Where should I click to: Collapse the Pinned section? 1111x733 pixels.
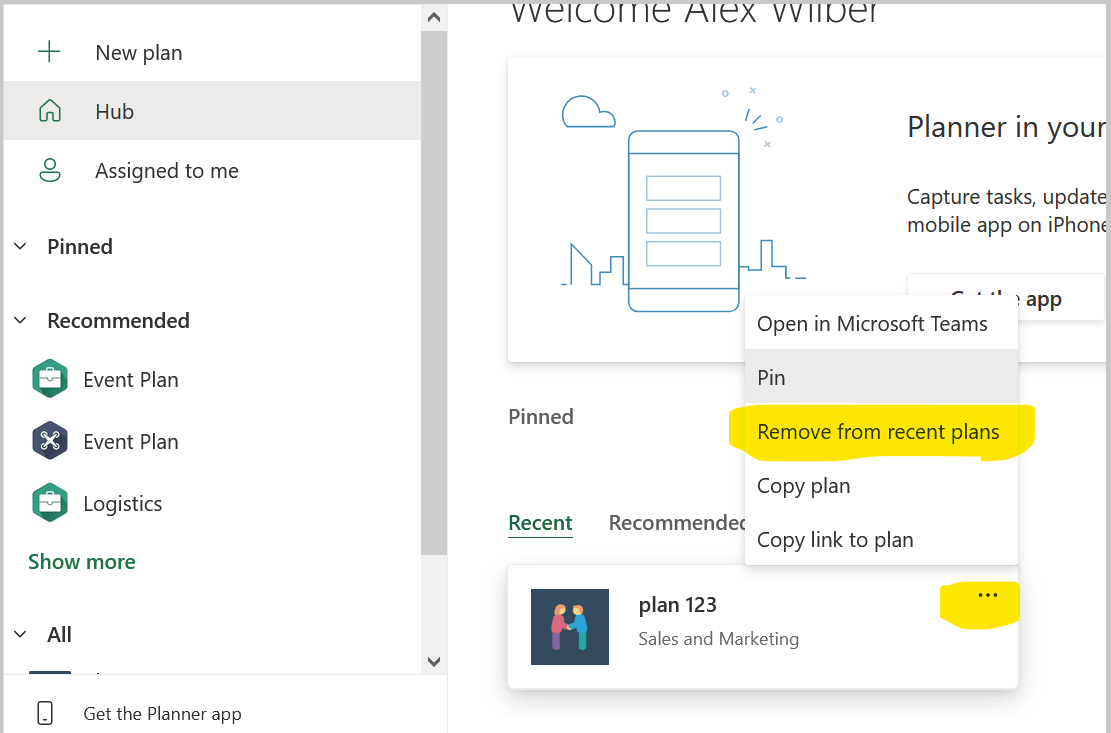point(20,246)
